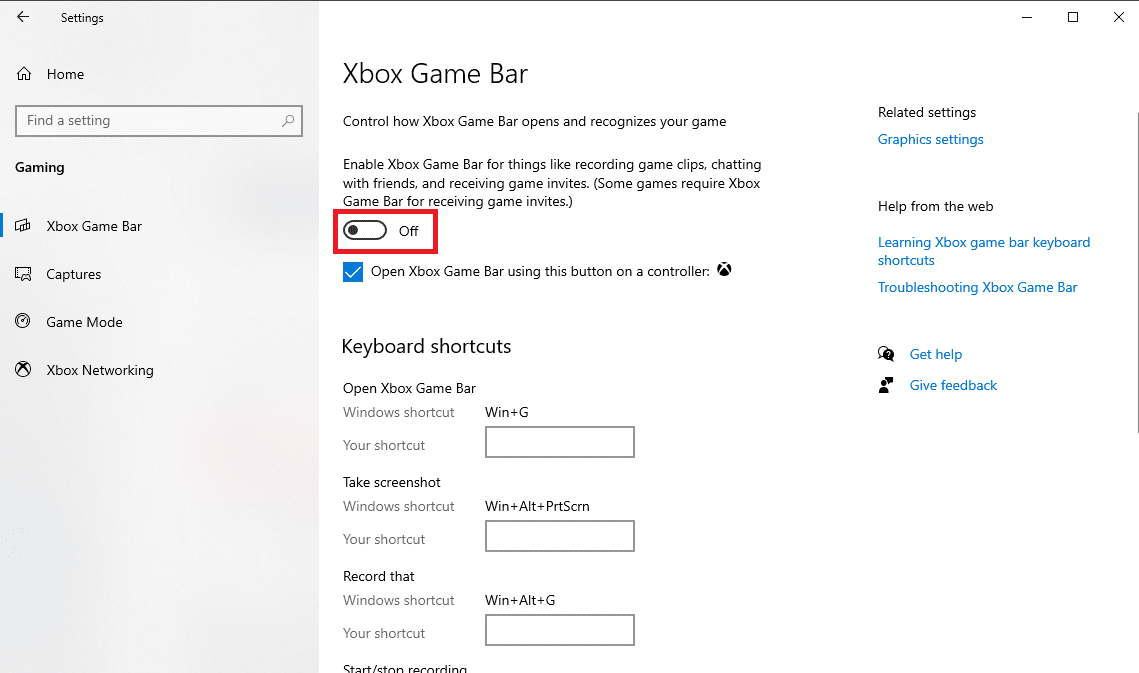Click the Give feedback link
This screenshot has width=1139, height=673.
(953, 385)
